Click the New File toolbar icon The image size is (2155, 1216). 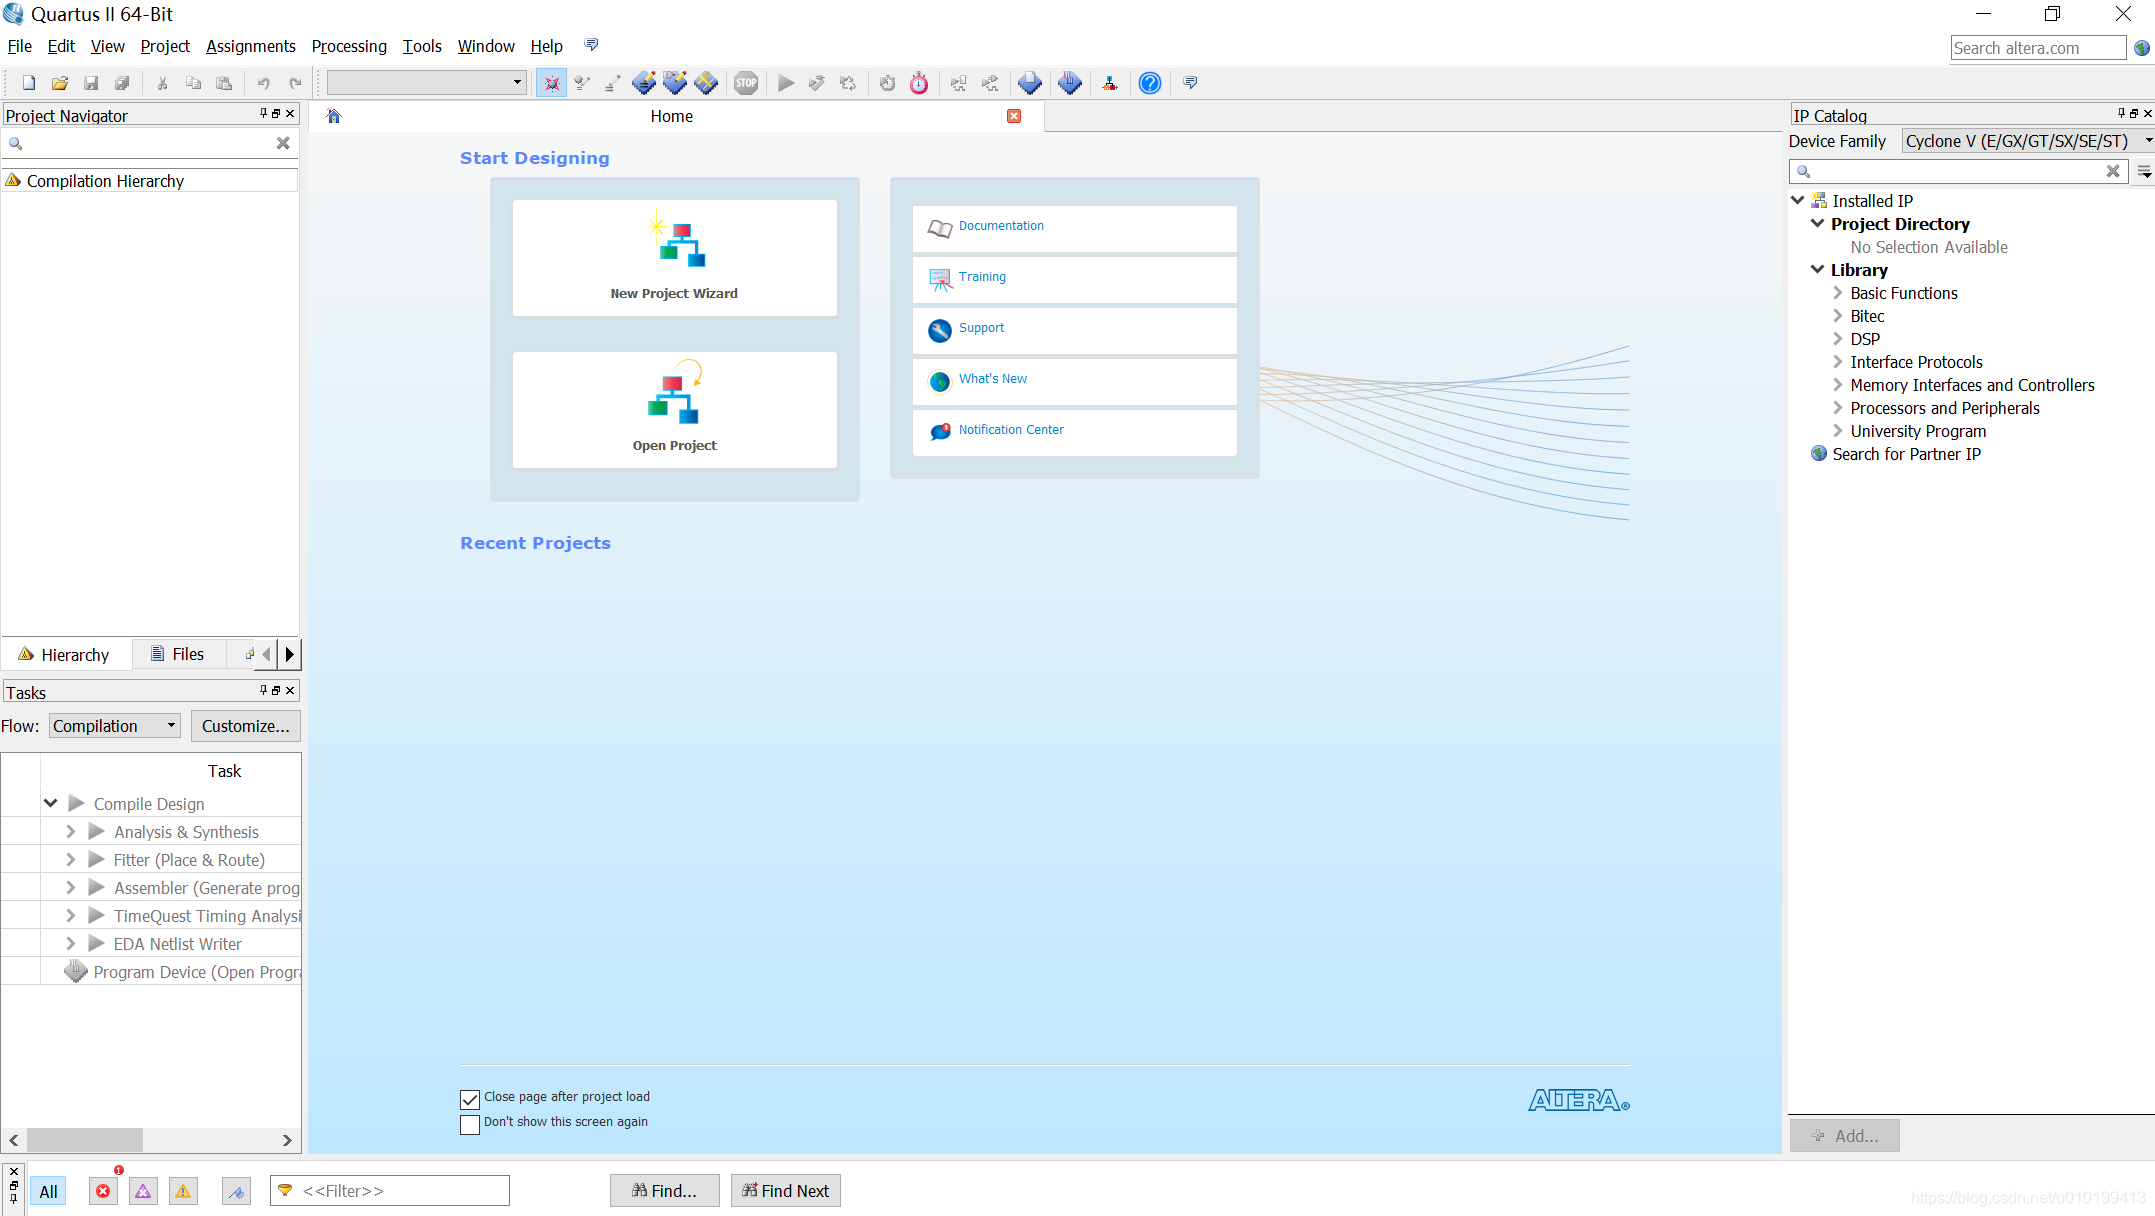[29, 83]
